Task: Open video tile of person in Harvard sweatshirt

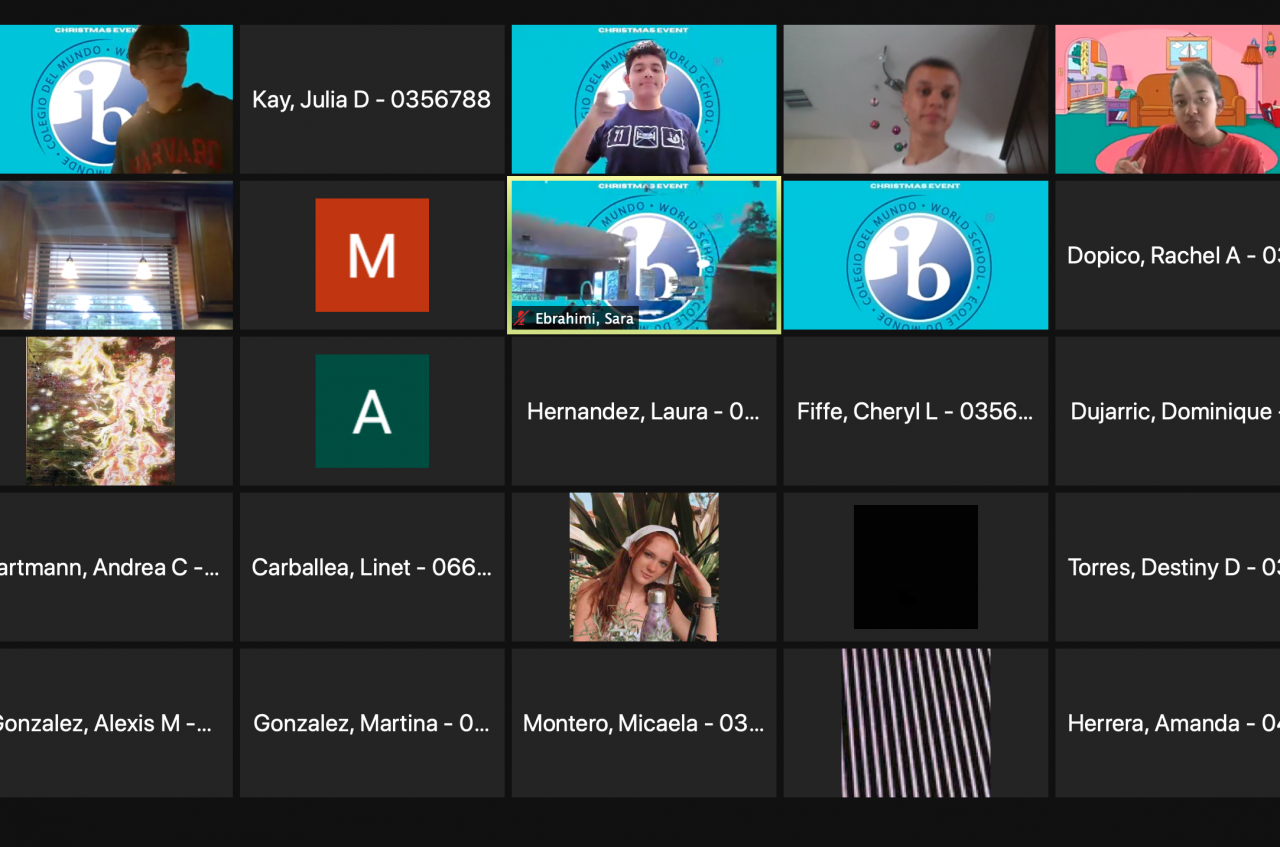Action: click(x=116, y=99)
